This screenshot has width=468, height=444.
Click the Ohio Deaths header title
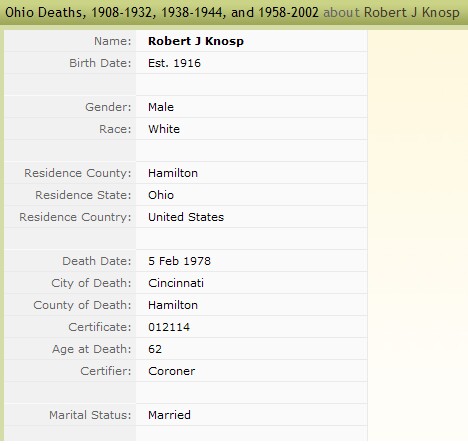(x=162, y=12)
